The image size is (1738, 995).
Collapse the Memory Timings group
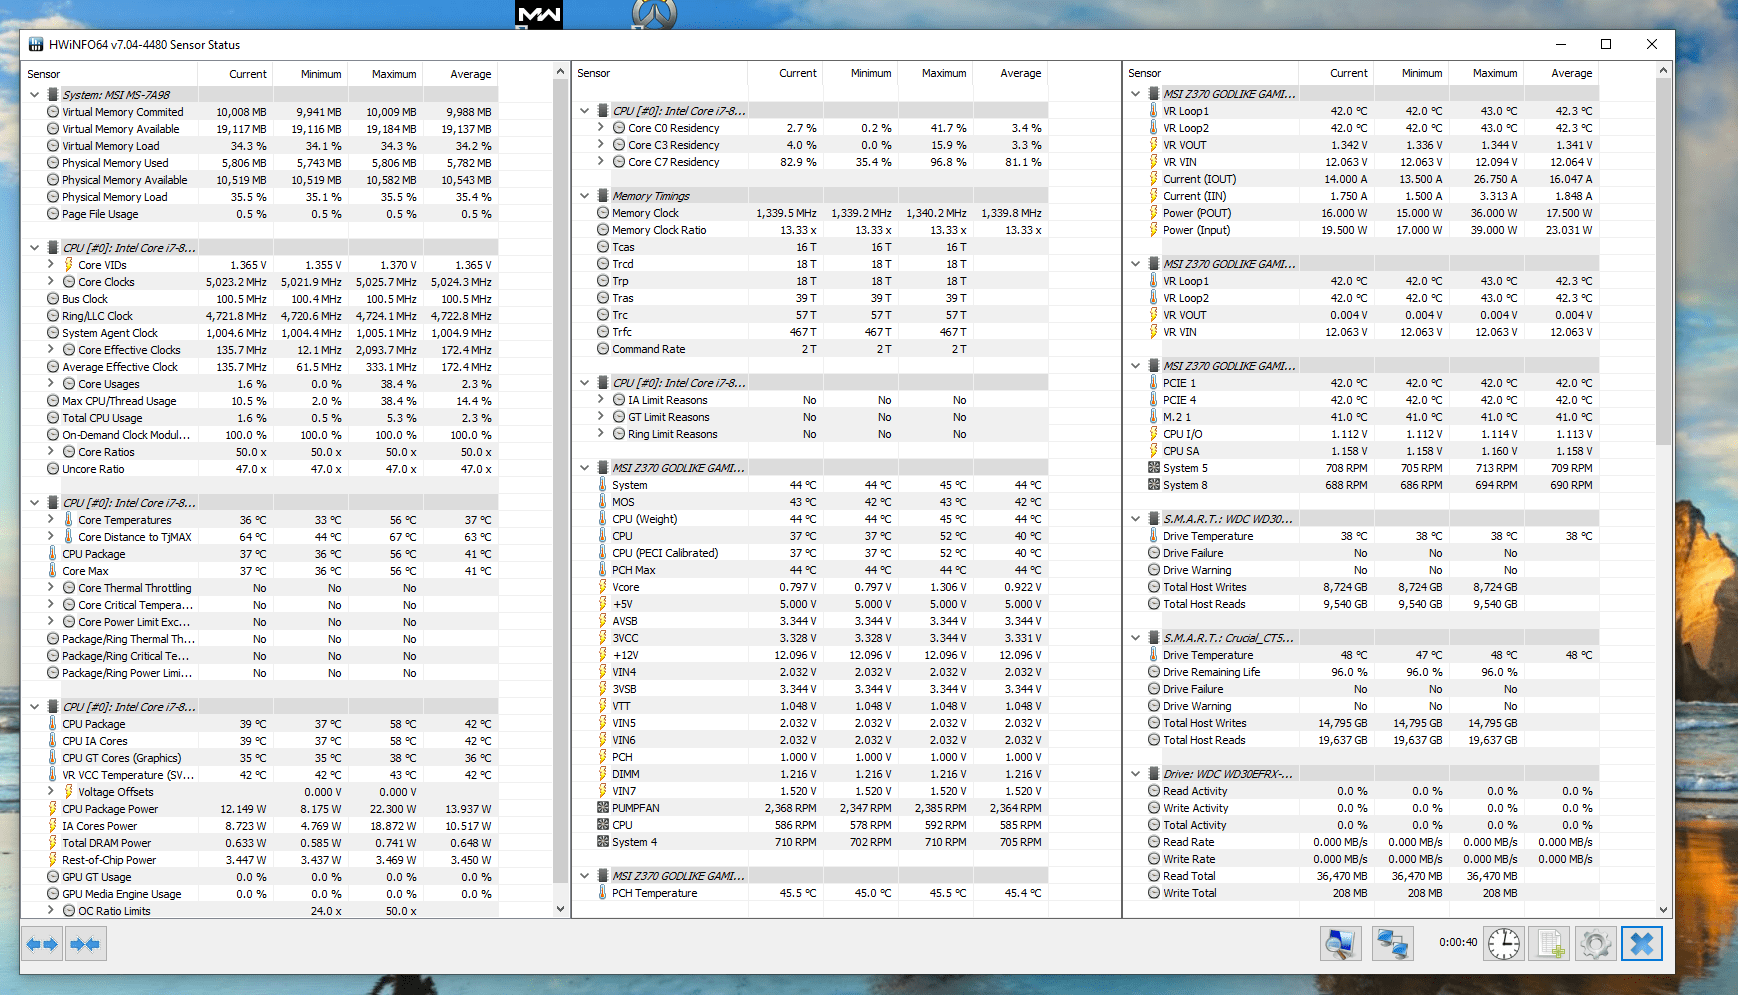pos(585,196)
